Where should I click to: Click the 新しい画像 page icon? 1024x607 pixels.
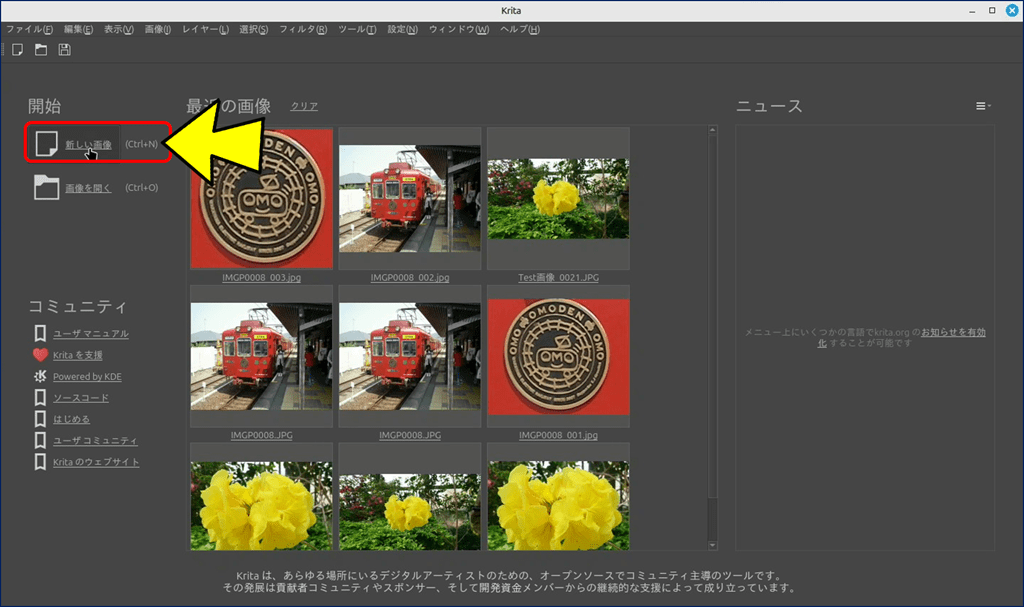[46, 144]
